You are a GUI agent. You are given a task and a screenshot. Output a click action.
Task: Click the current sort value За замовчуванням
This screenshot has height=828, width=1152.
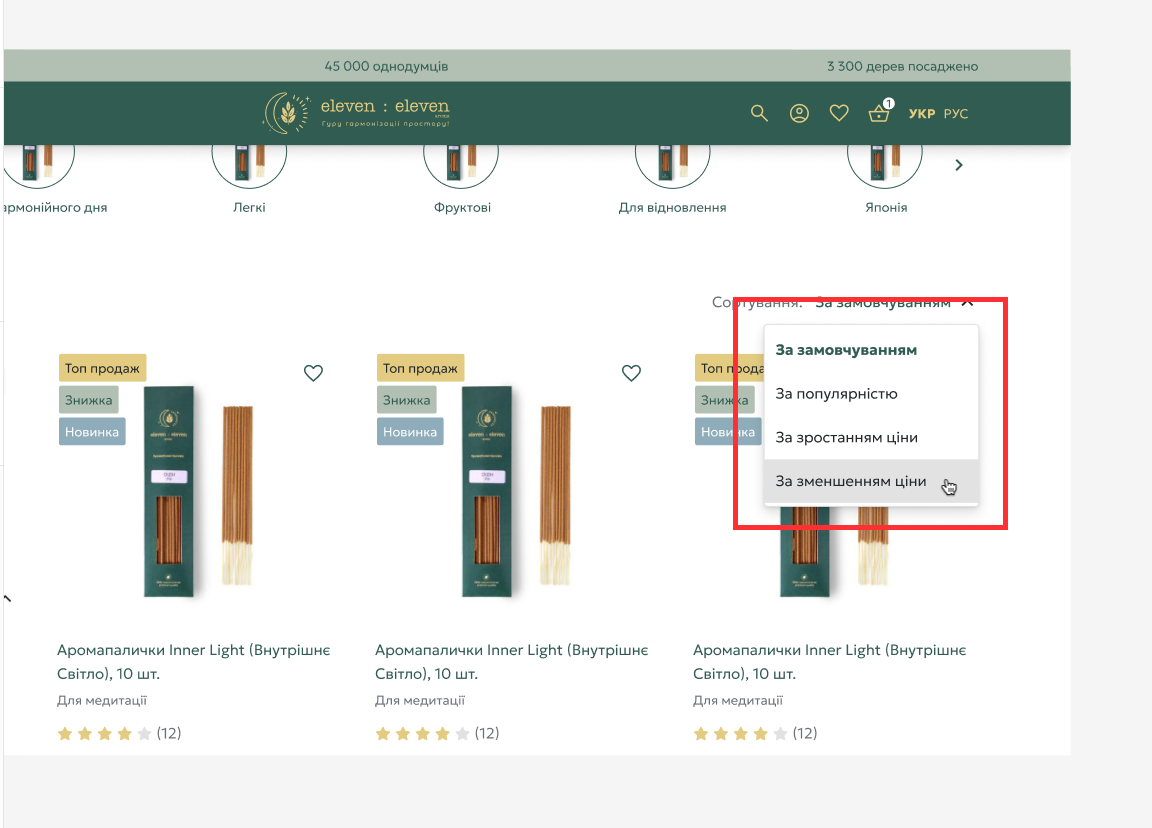click(883, 302)
